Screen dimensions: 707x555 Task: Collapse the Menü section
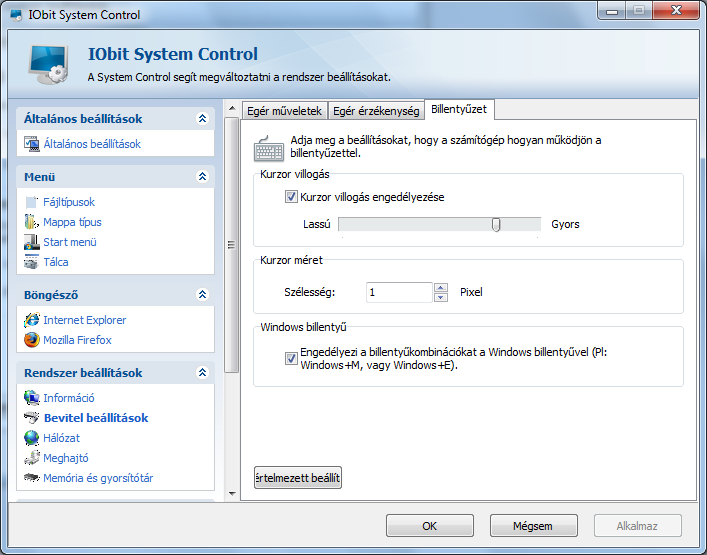click(x=202, y=176)
